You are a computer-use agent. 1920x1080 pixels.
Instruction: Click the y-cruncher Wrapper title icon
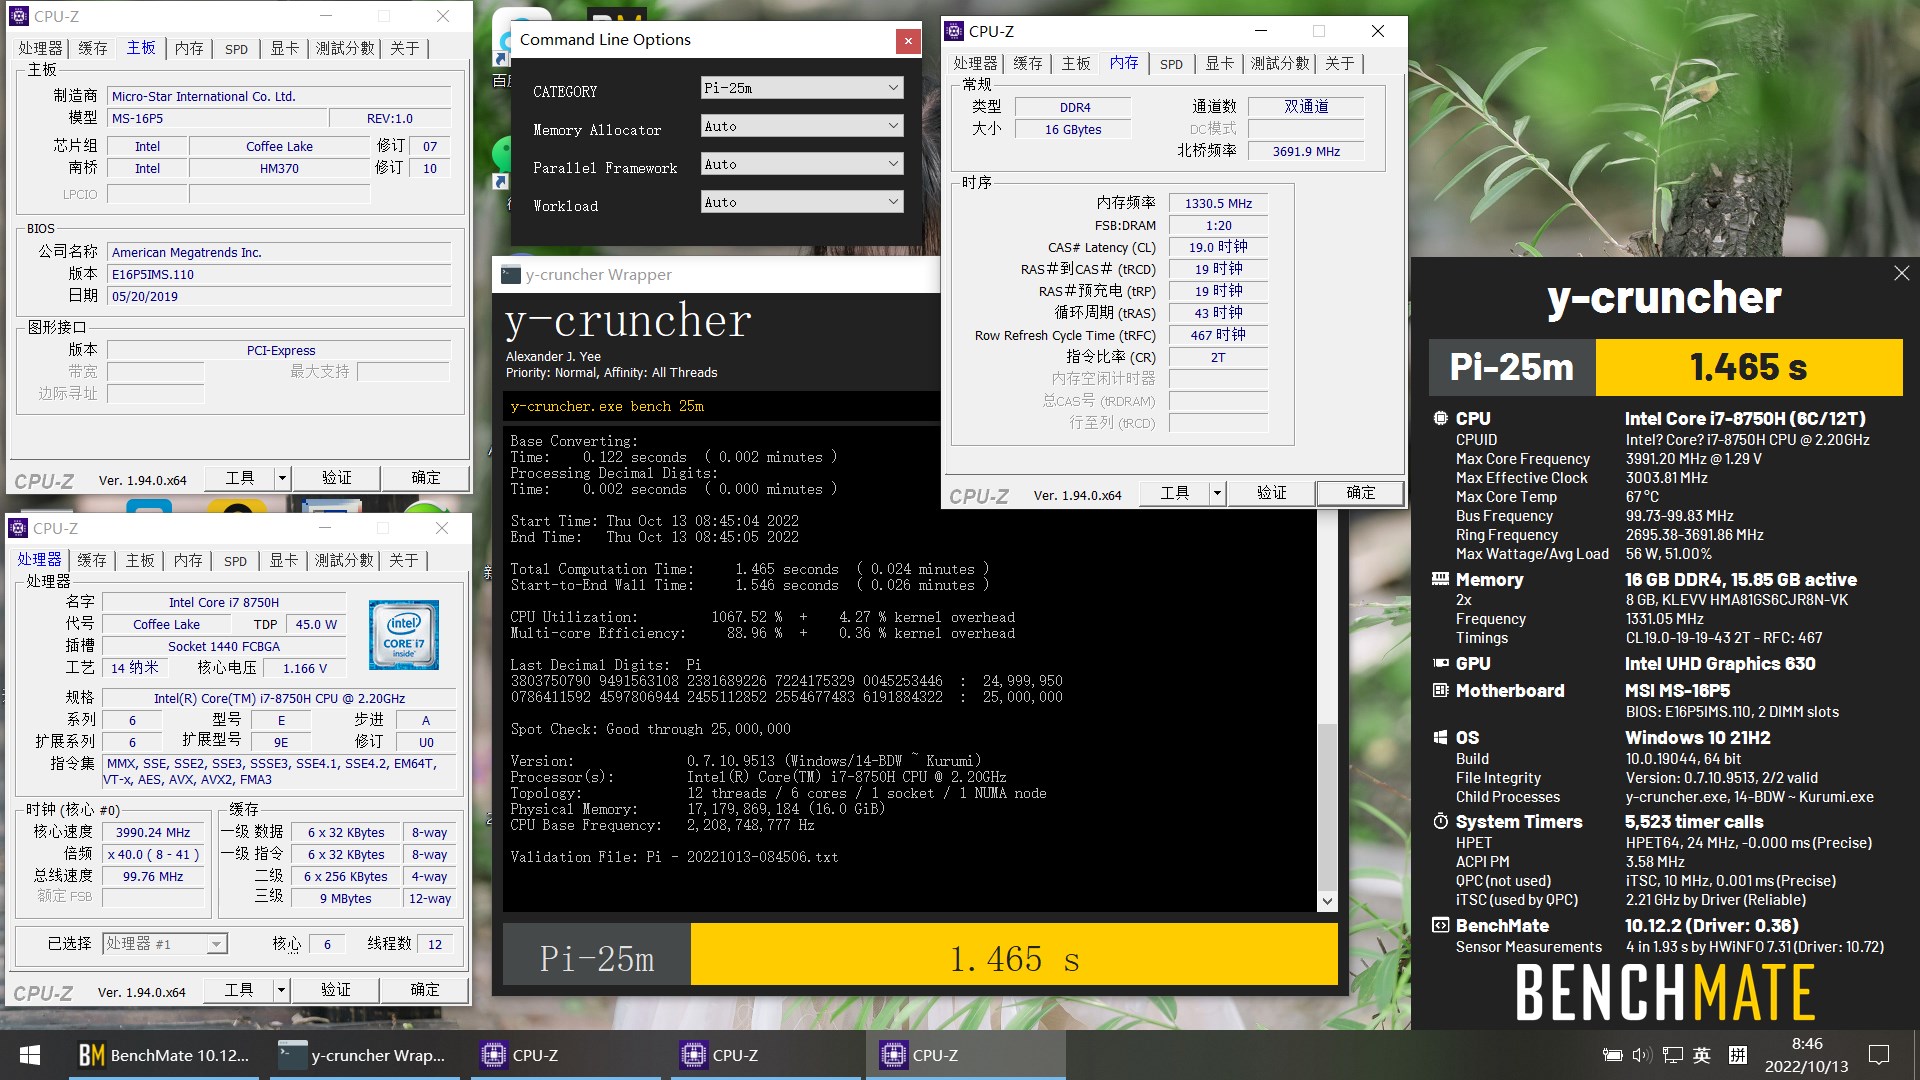(x=511, y=275)
